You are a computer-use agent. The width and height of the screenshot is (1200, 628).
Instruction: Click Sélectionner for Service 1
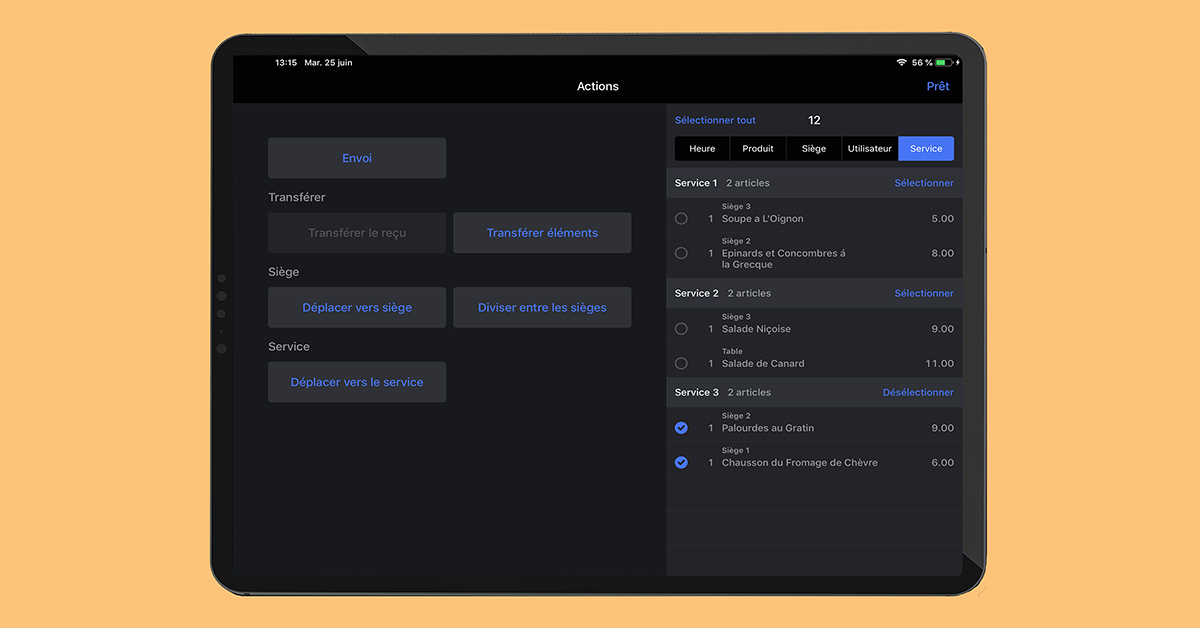point(923,183)
